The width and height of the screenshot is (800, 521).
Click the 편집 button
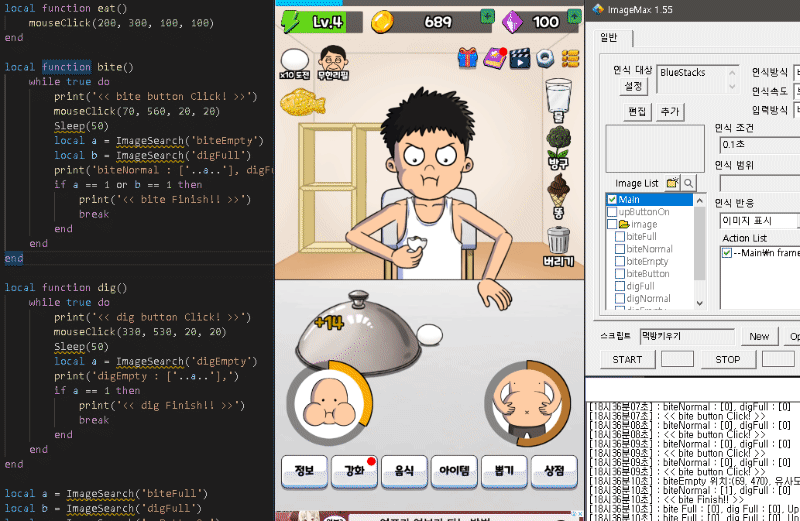click(637, 111)
